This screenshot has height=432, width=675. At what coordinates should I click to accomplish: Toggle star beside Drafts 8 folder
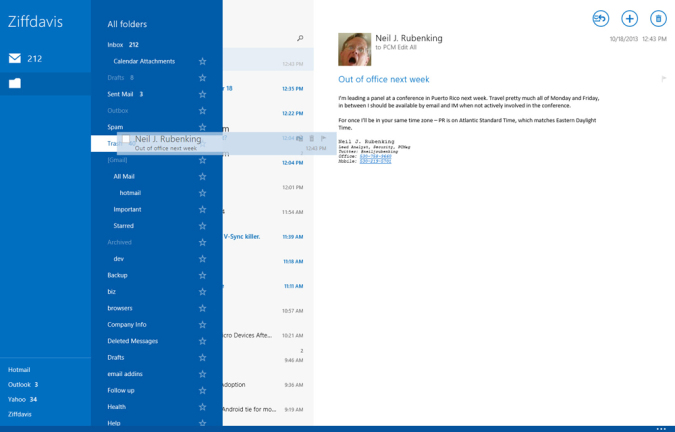202,78
